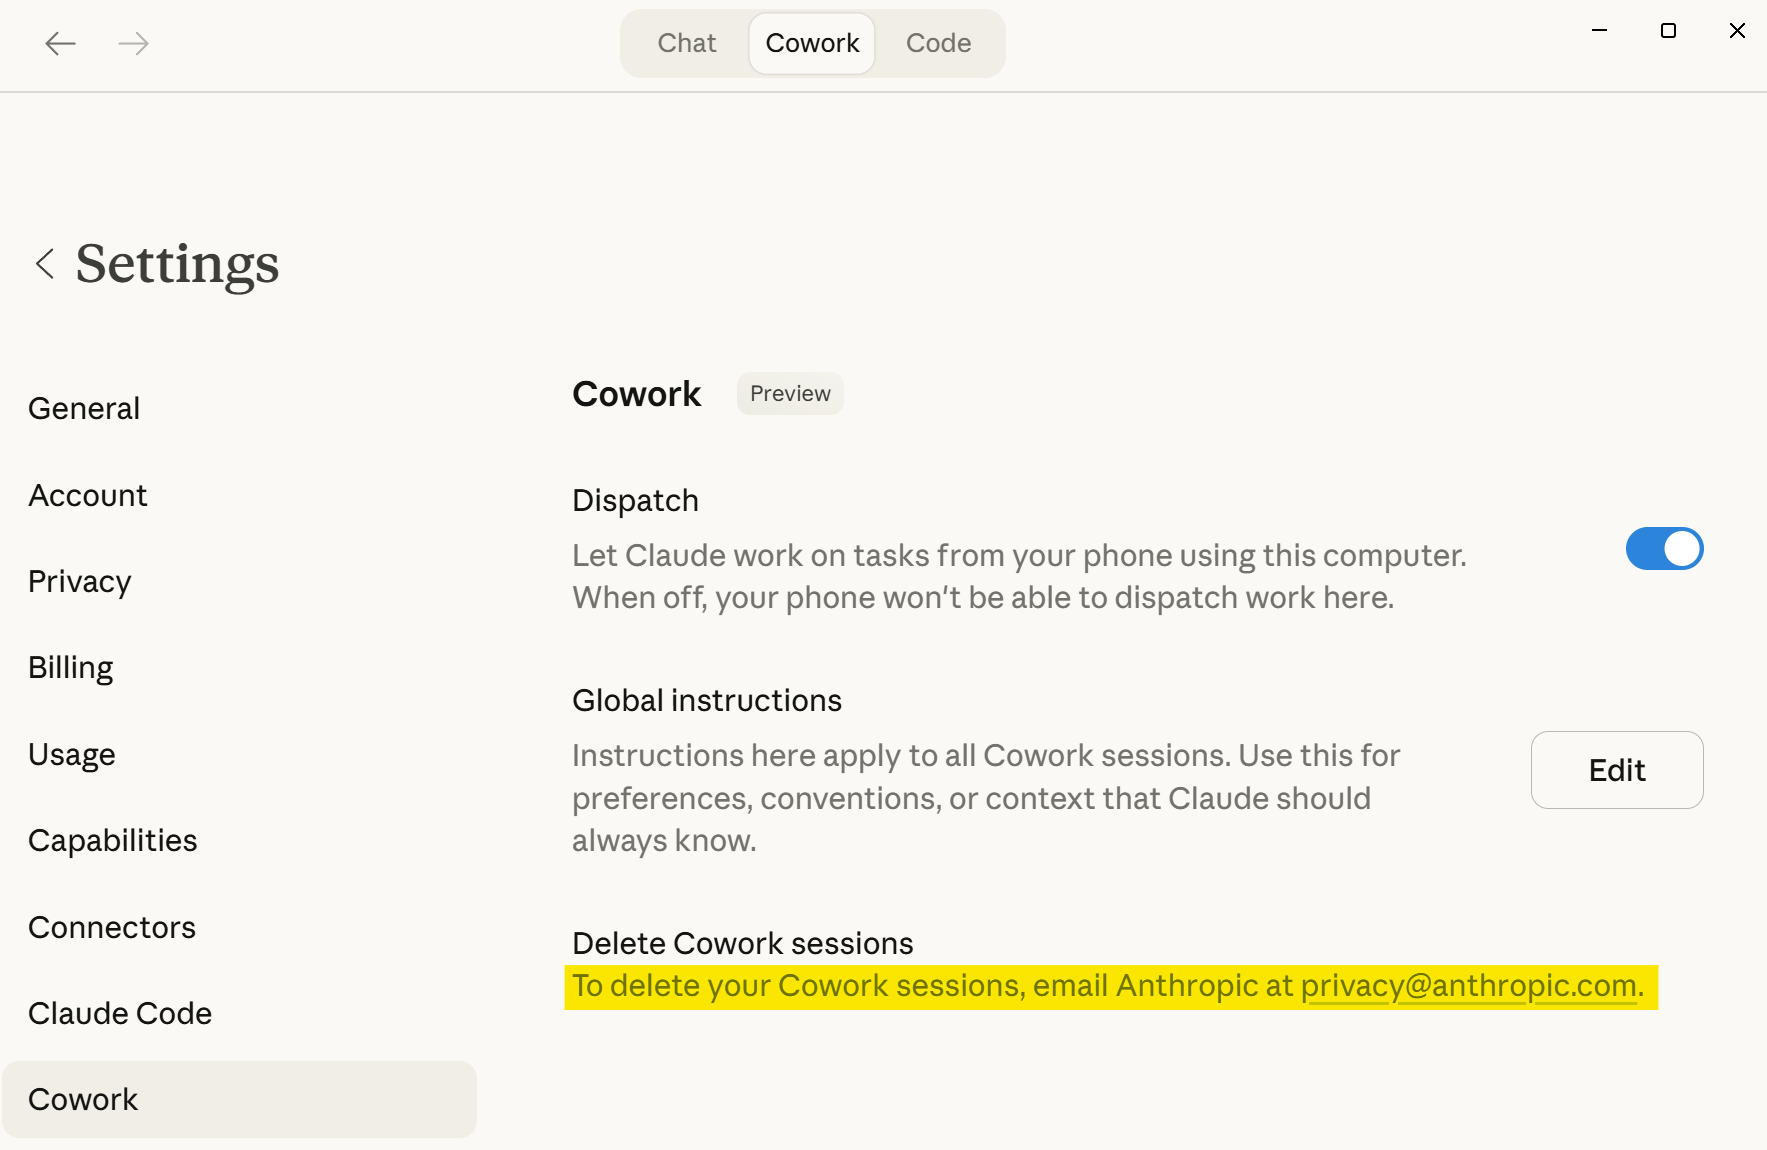Click the chevron beside Settings heading
Image resolution: width=1767 pixels, height=1150 pixels.
pyautogui.click(x=44, y=264)
